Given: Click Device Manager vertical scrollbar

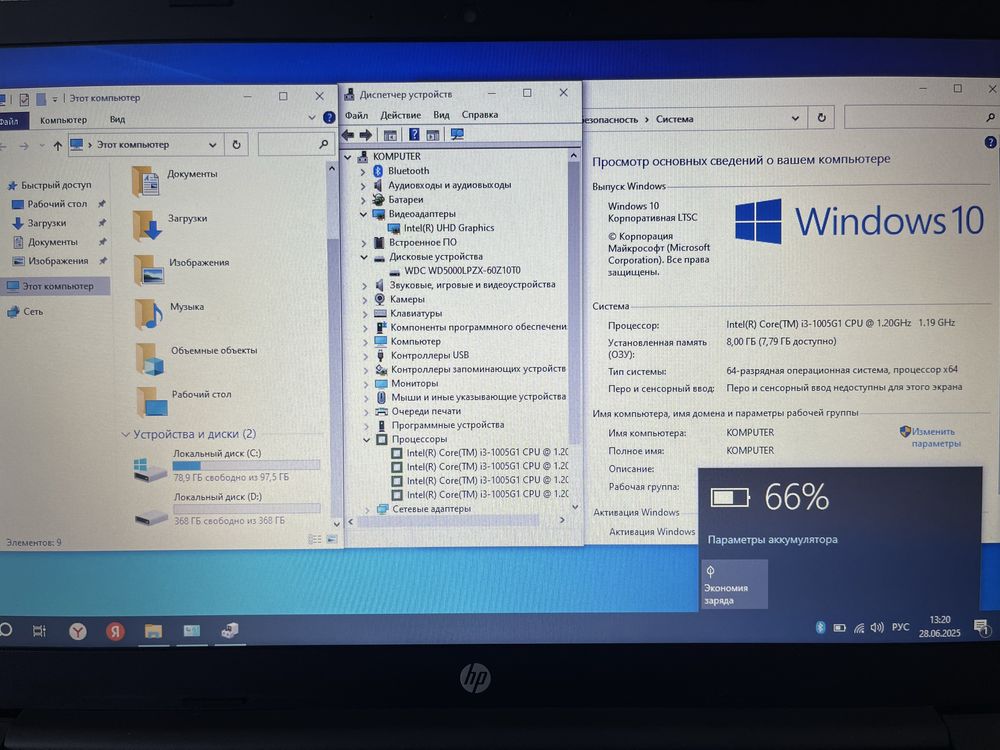Looking at the screenshot, I should [573, 303].
